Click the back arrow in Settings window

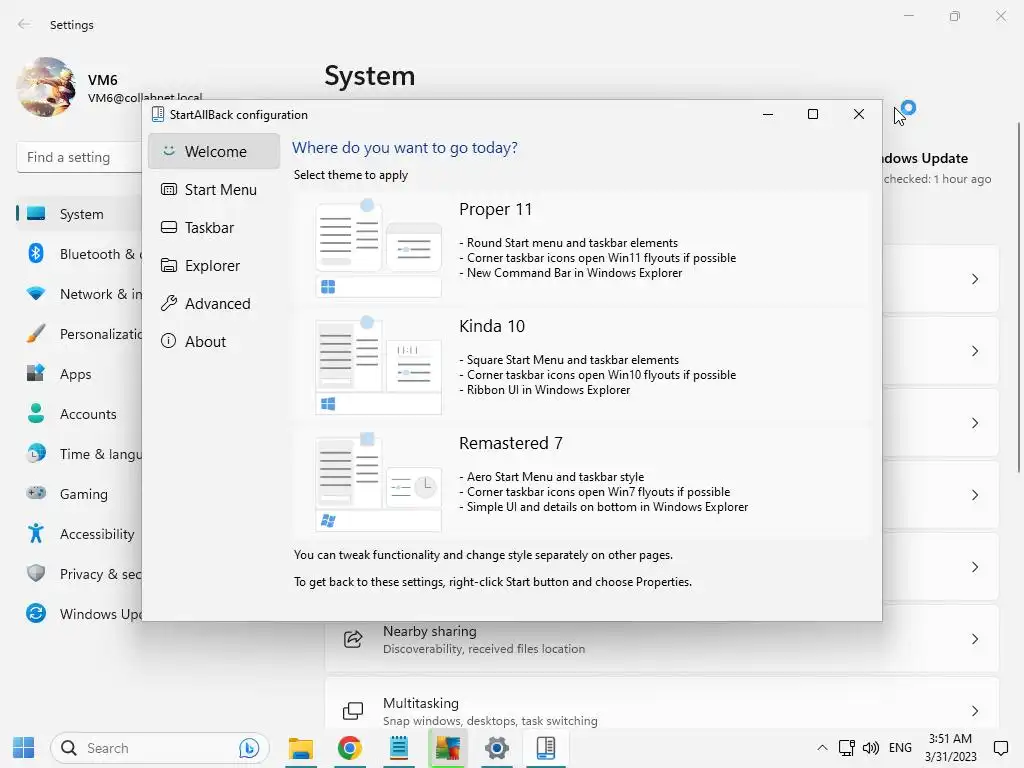[24, 24]
